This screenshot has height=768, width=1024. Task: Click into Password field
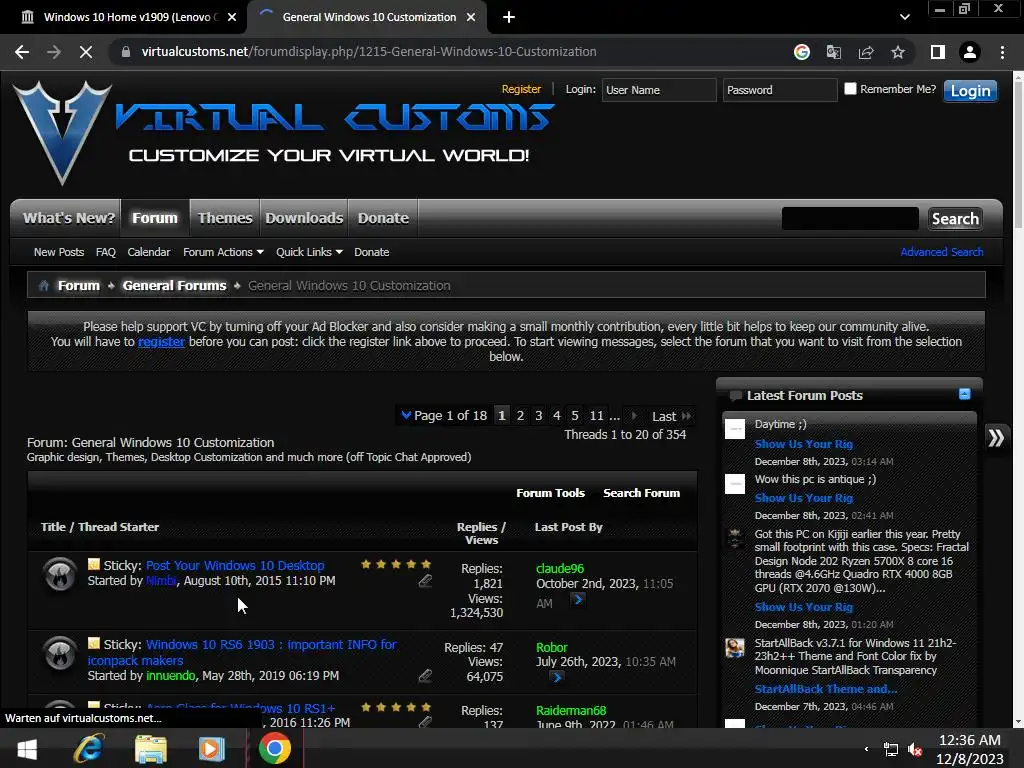[x=780, y=90]
